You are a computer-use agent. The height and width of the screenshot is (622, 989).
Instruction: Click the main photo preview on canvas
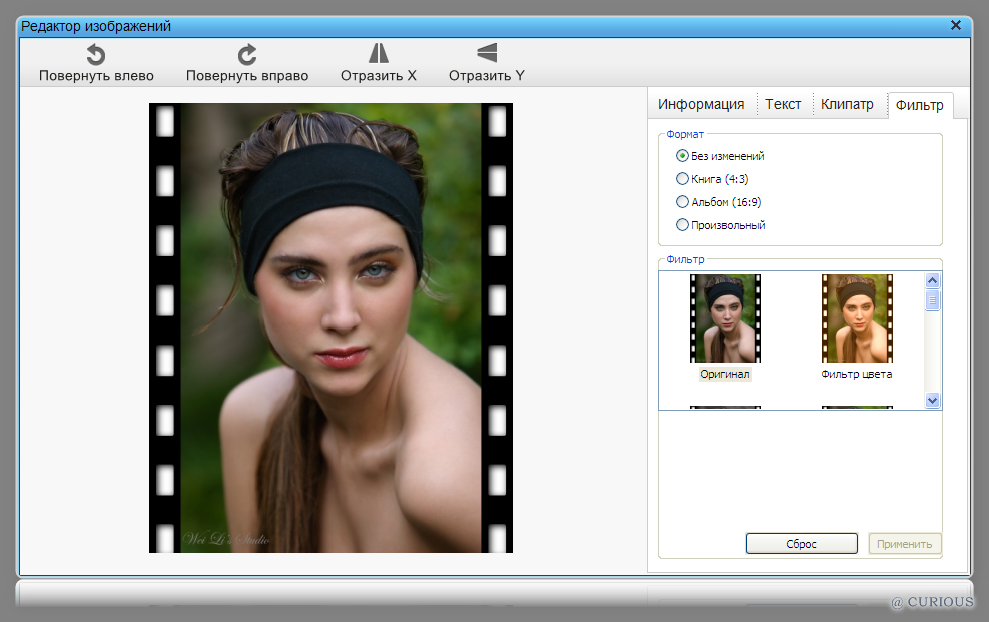[331, 328]
